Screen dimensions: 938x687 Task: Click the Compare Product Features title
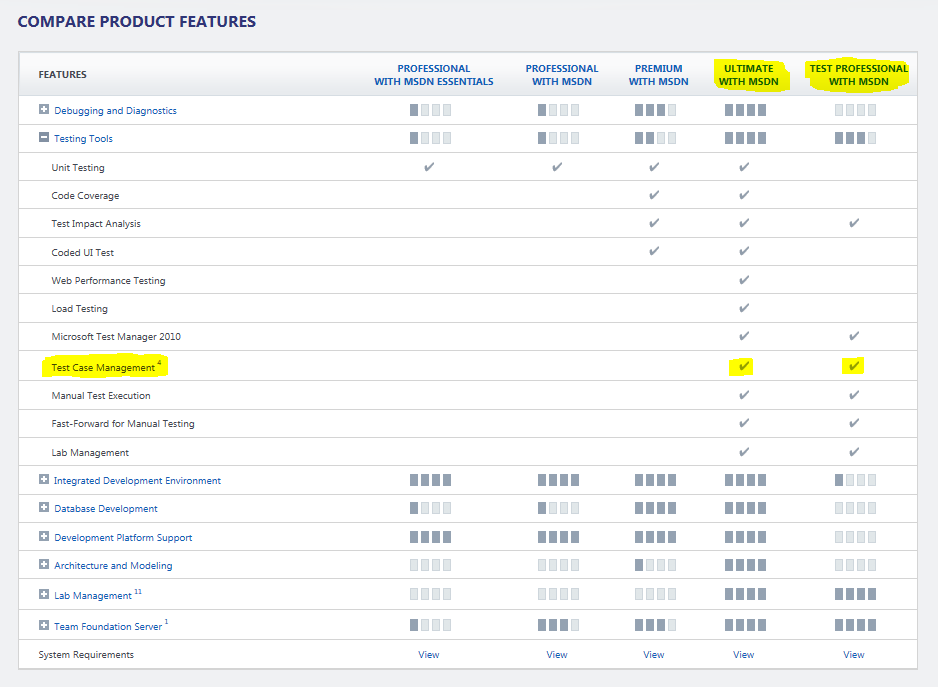click(x=136, y=22)
